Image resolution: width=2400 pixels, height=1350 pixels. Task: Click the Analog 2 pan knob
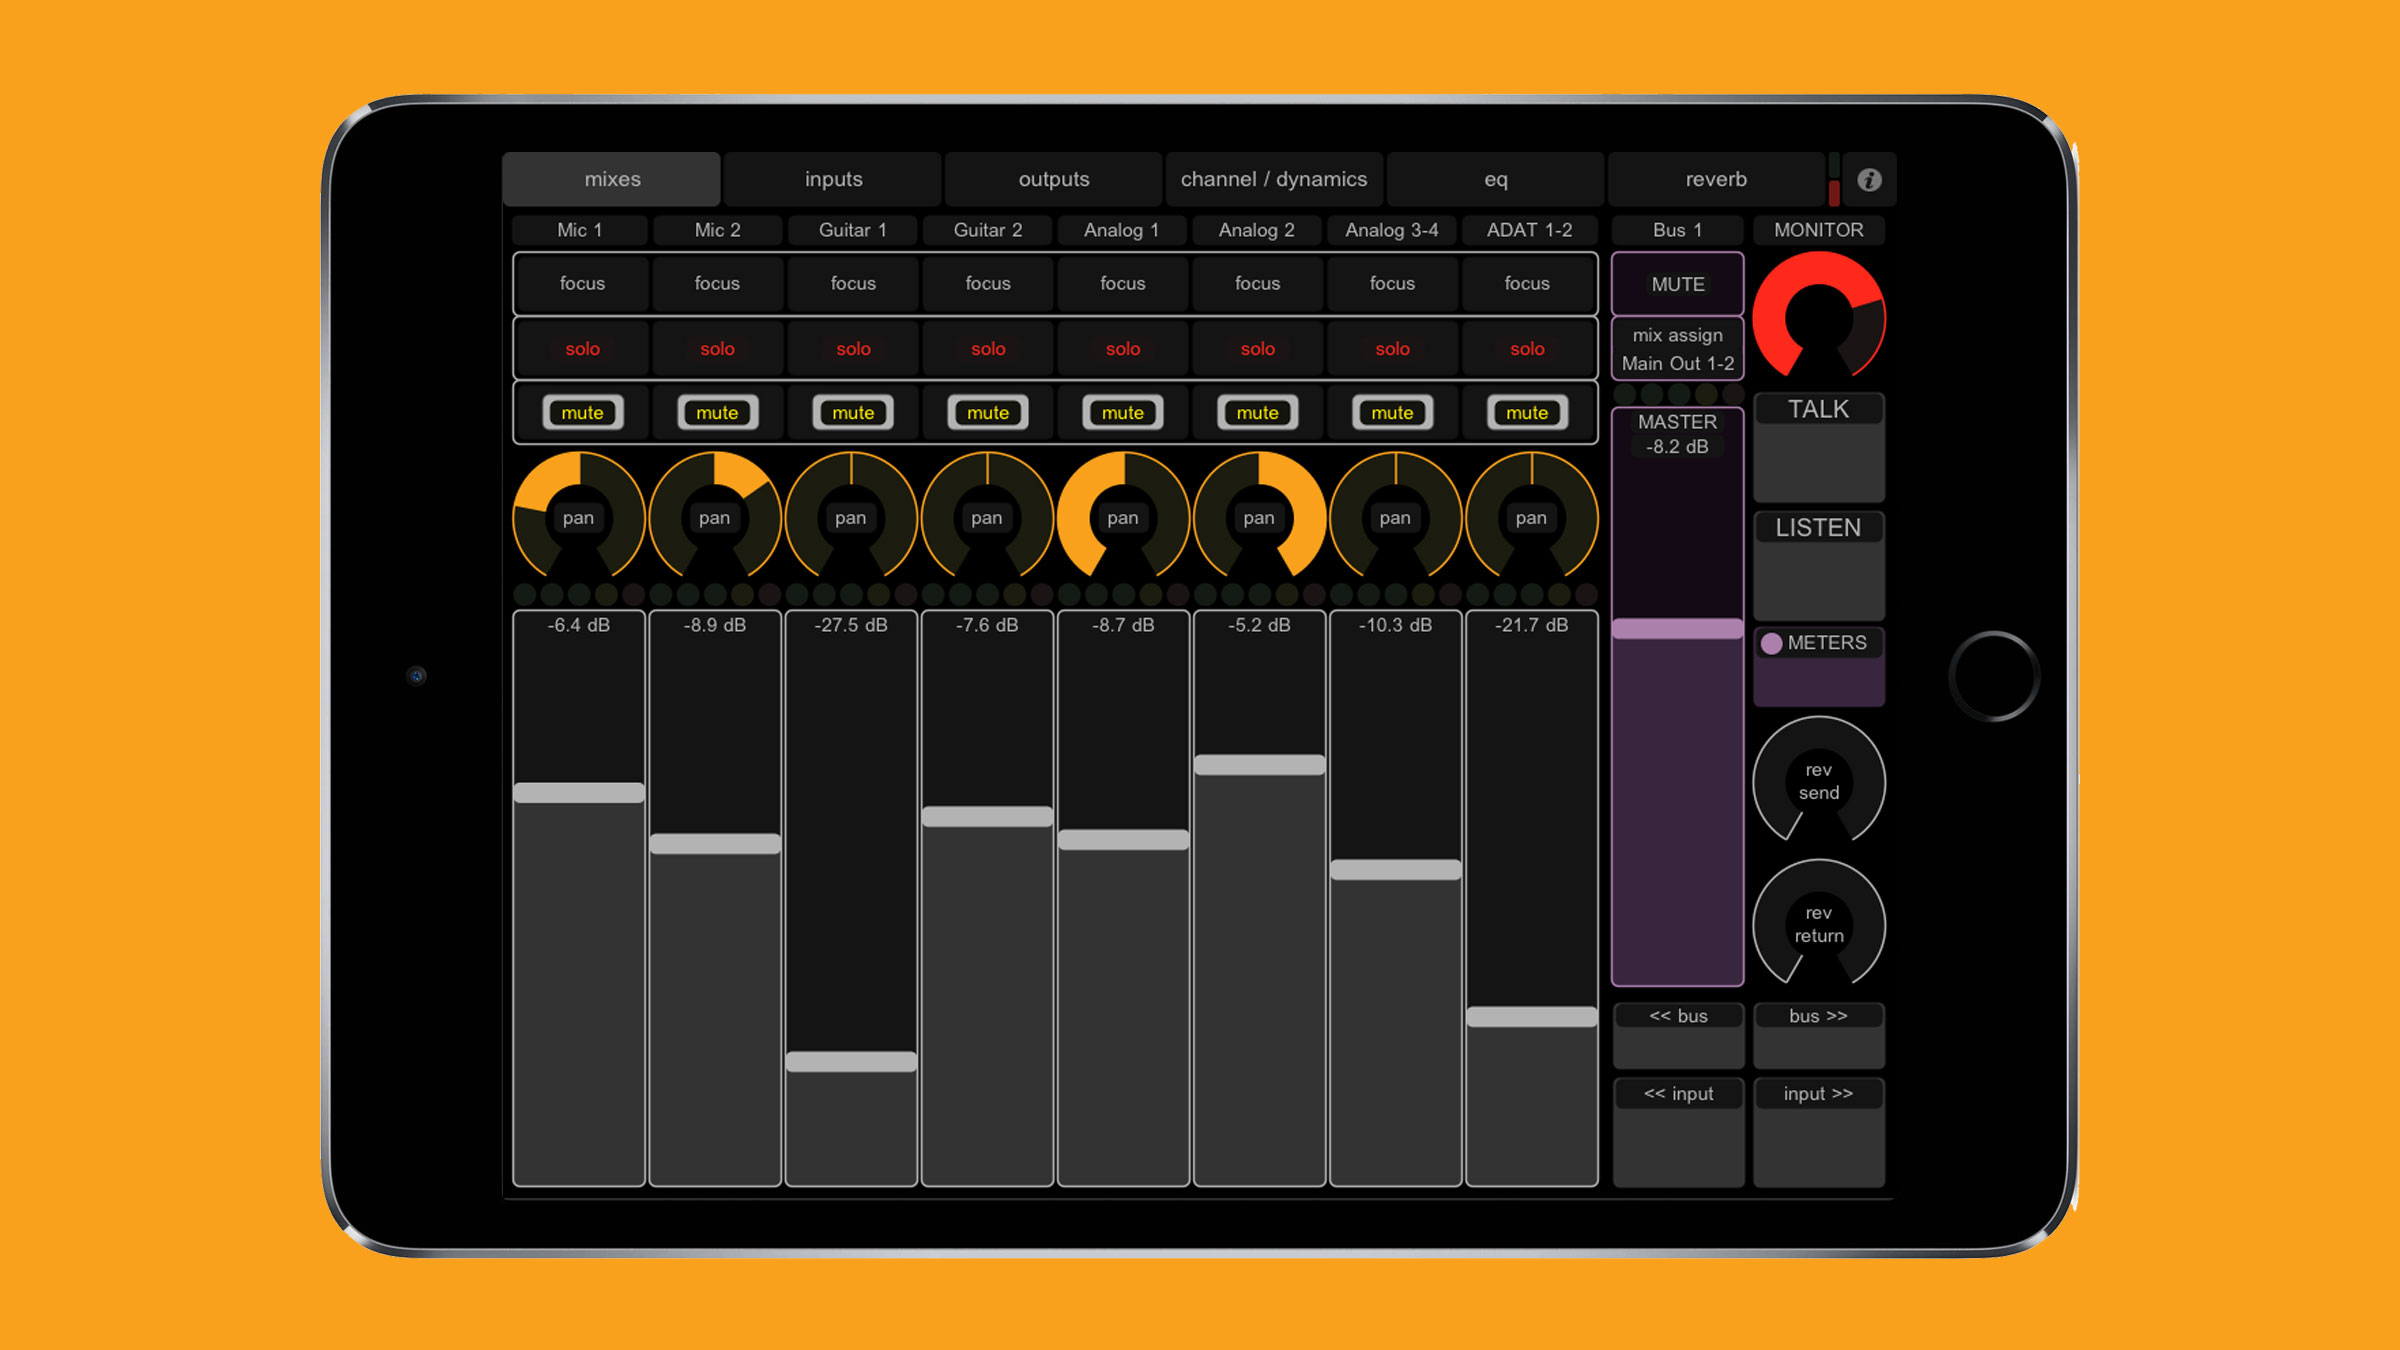pos(1259,517)
